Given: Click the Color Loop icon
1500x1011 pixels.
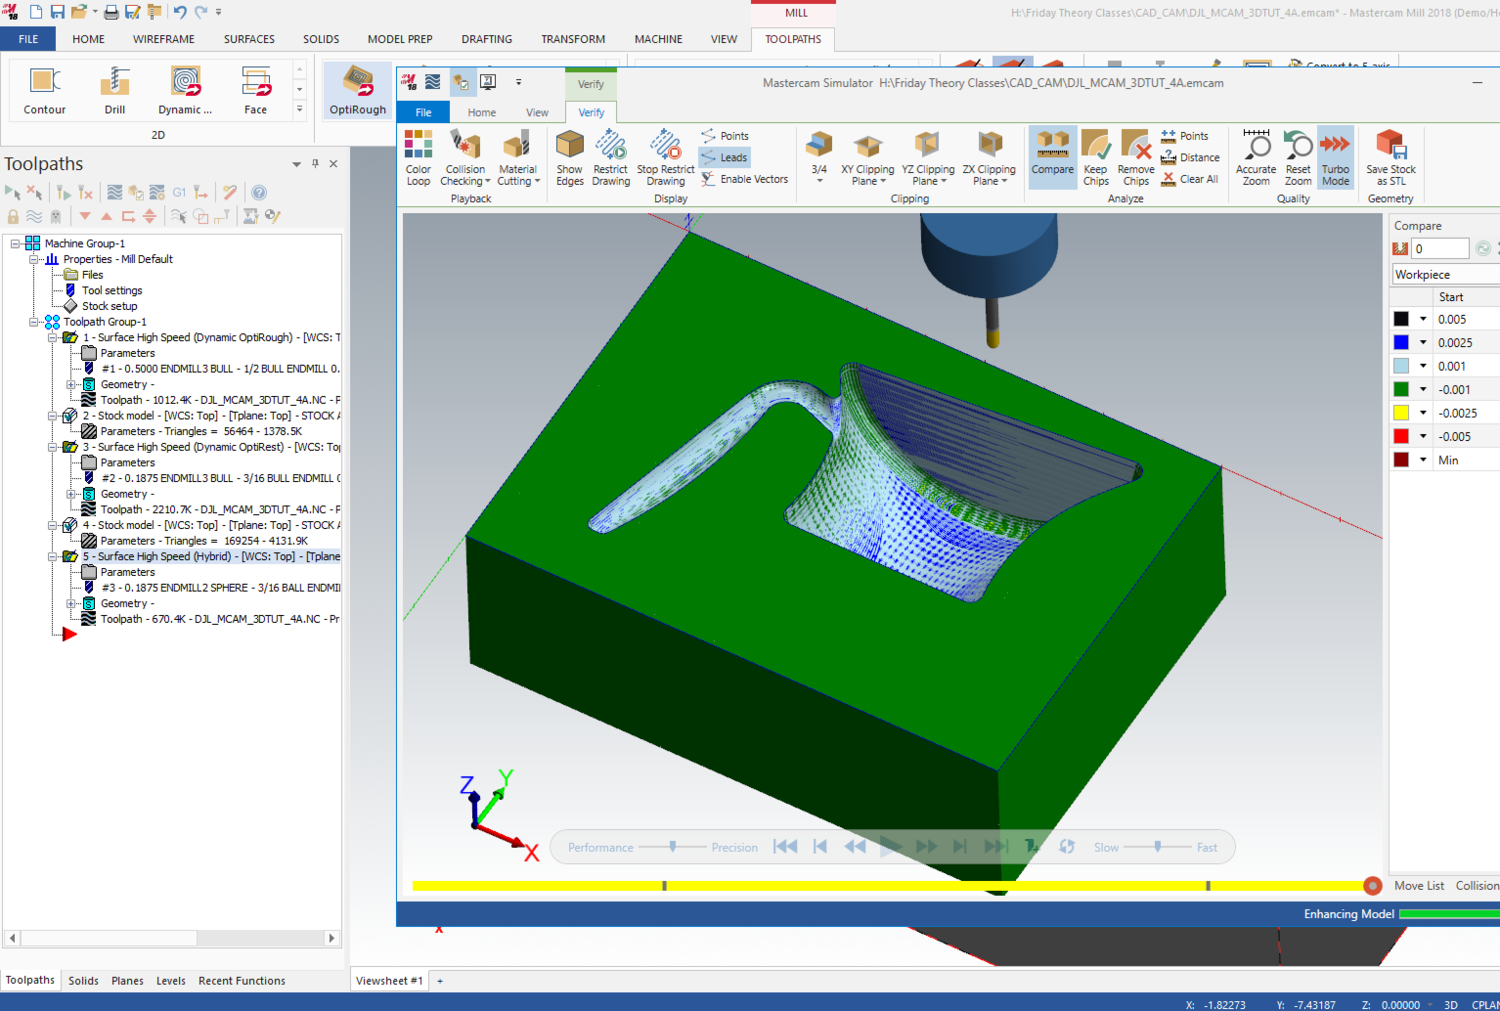Looking at the screenshot, I should pyautogui.click(x=418, y=158).
